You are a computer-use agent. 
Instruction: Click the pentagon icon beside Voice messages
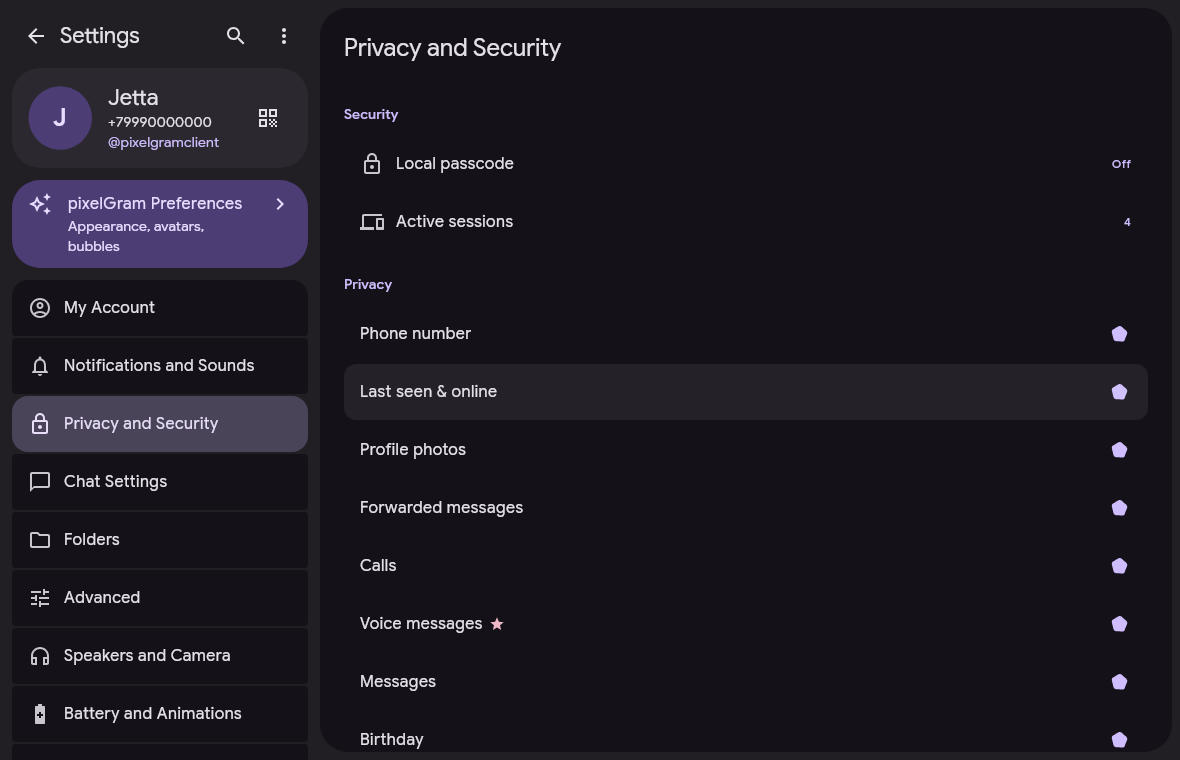tap(1119, 624)
